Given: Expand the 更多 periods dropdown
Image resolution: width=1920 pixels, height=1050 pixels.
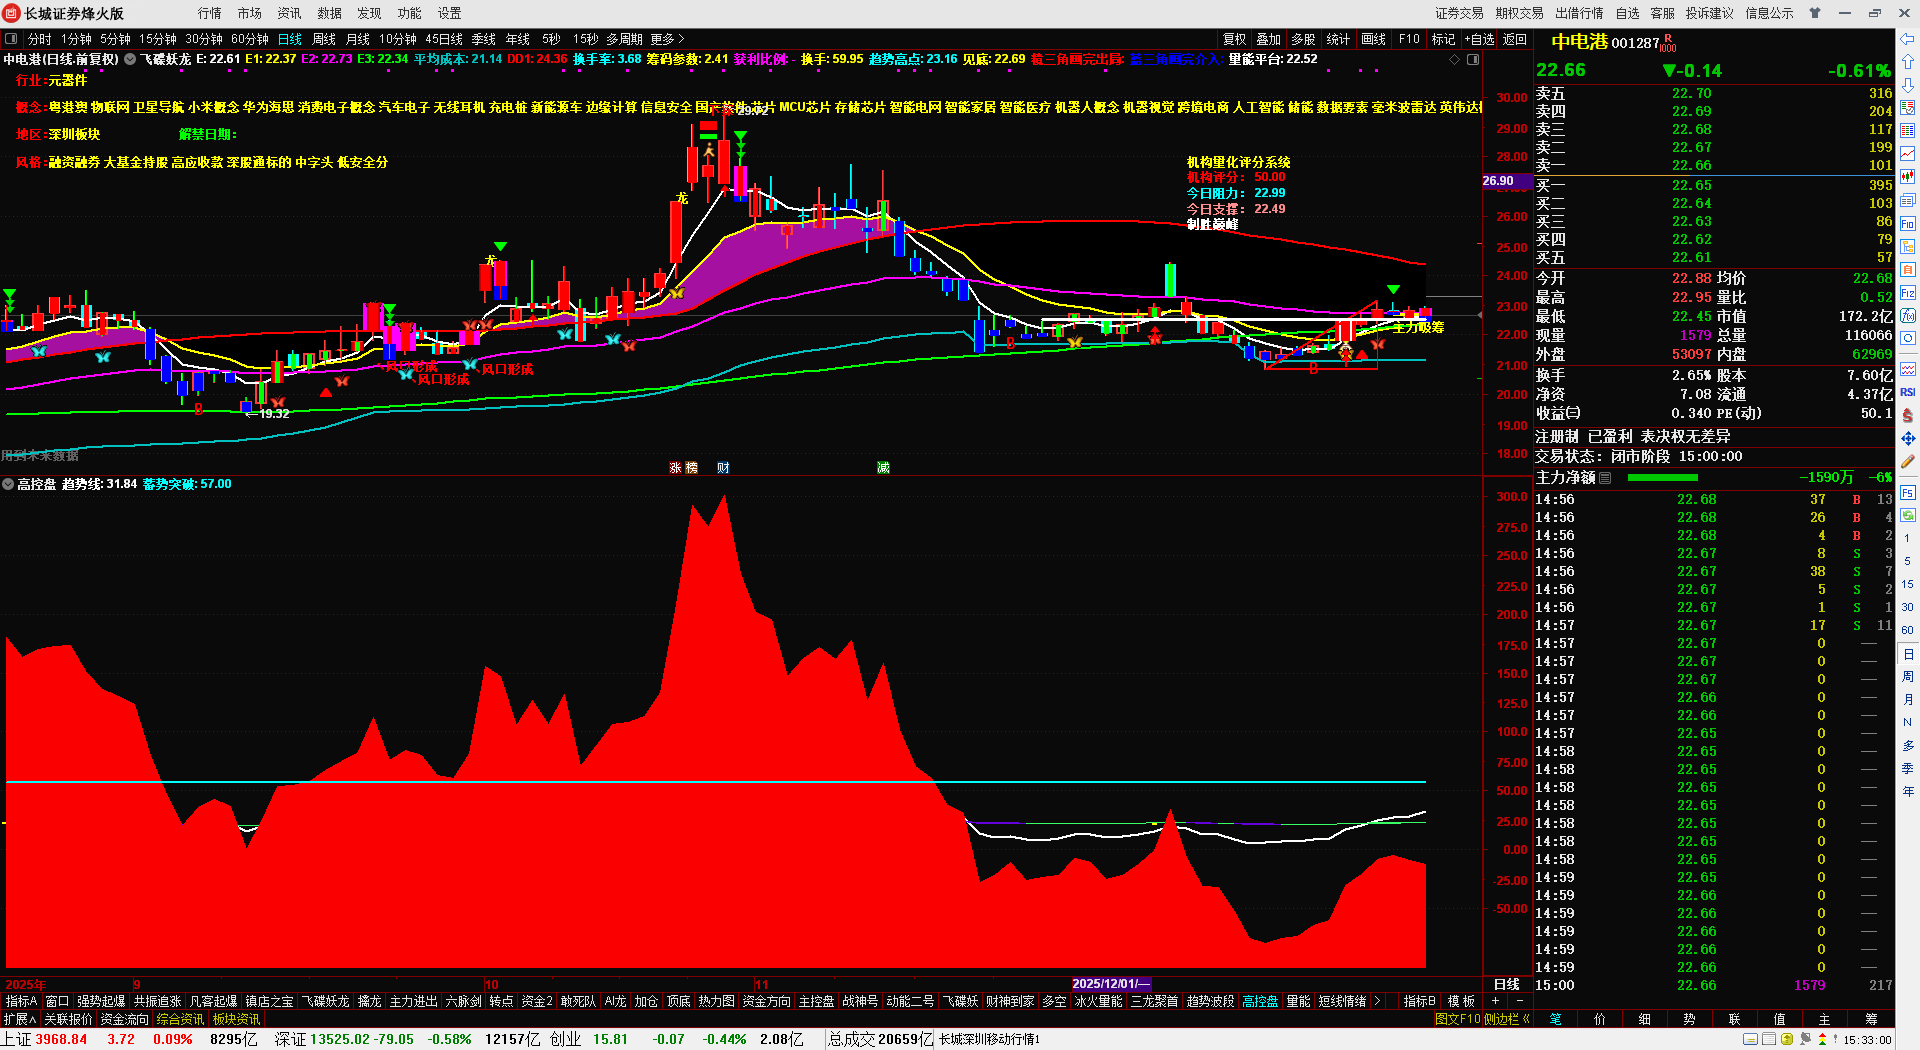Looking at the screenshot, I should 668,39.
